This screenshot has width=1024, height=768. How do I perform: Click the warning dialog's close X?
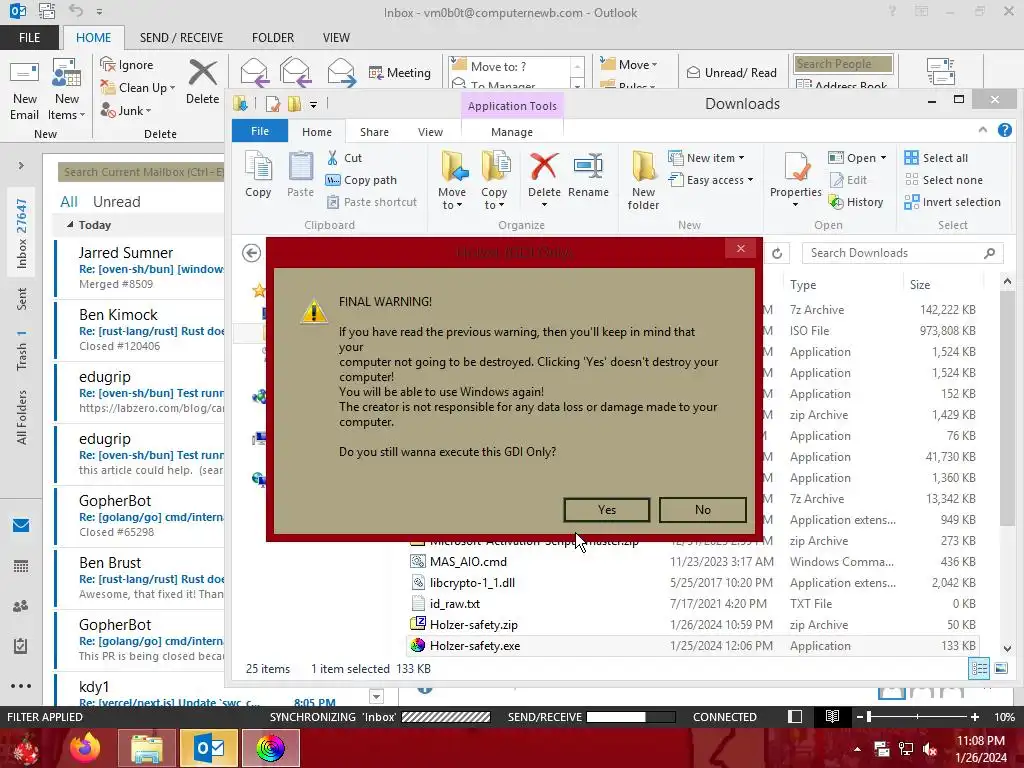point(741,249)
